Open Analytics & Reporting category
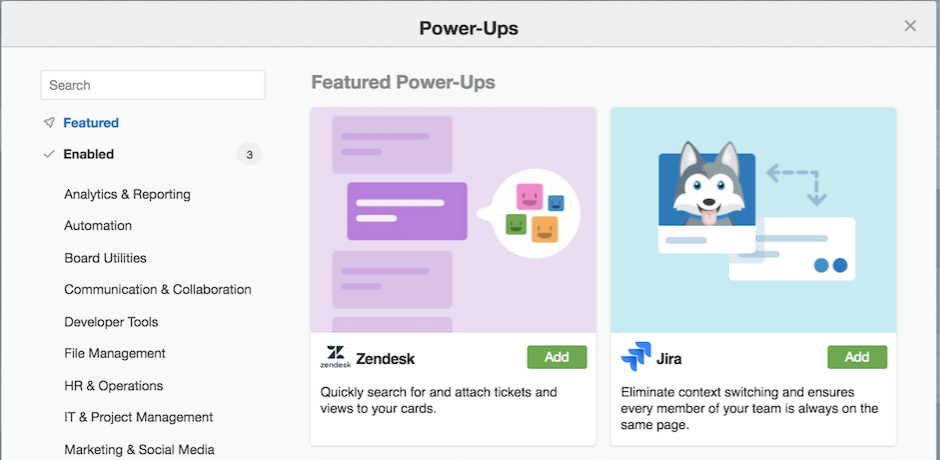This screenshot has height=460, width=940. click(x=127, y=194)
